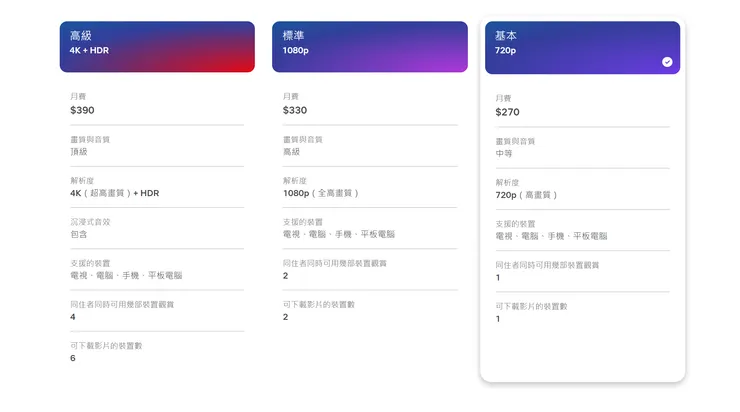
Task: Click 中等 quality in the 基本 plan
Action: pyautogui.click(x=504, y=154)
